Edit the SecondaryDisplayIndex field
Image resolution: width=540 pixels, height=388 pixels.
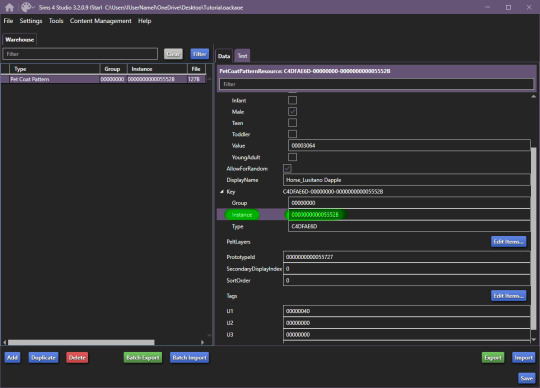click(x=407, y=269)
